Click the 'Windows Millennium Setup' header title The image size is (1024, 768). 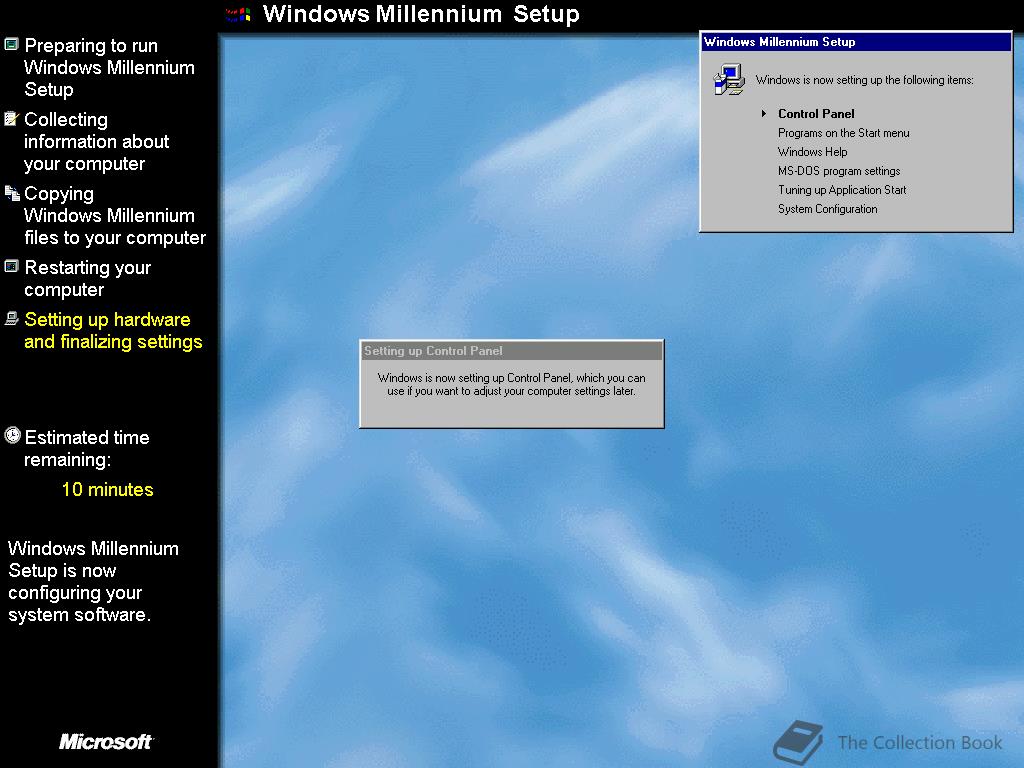click(421, 14)
